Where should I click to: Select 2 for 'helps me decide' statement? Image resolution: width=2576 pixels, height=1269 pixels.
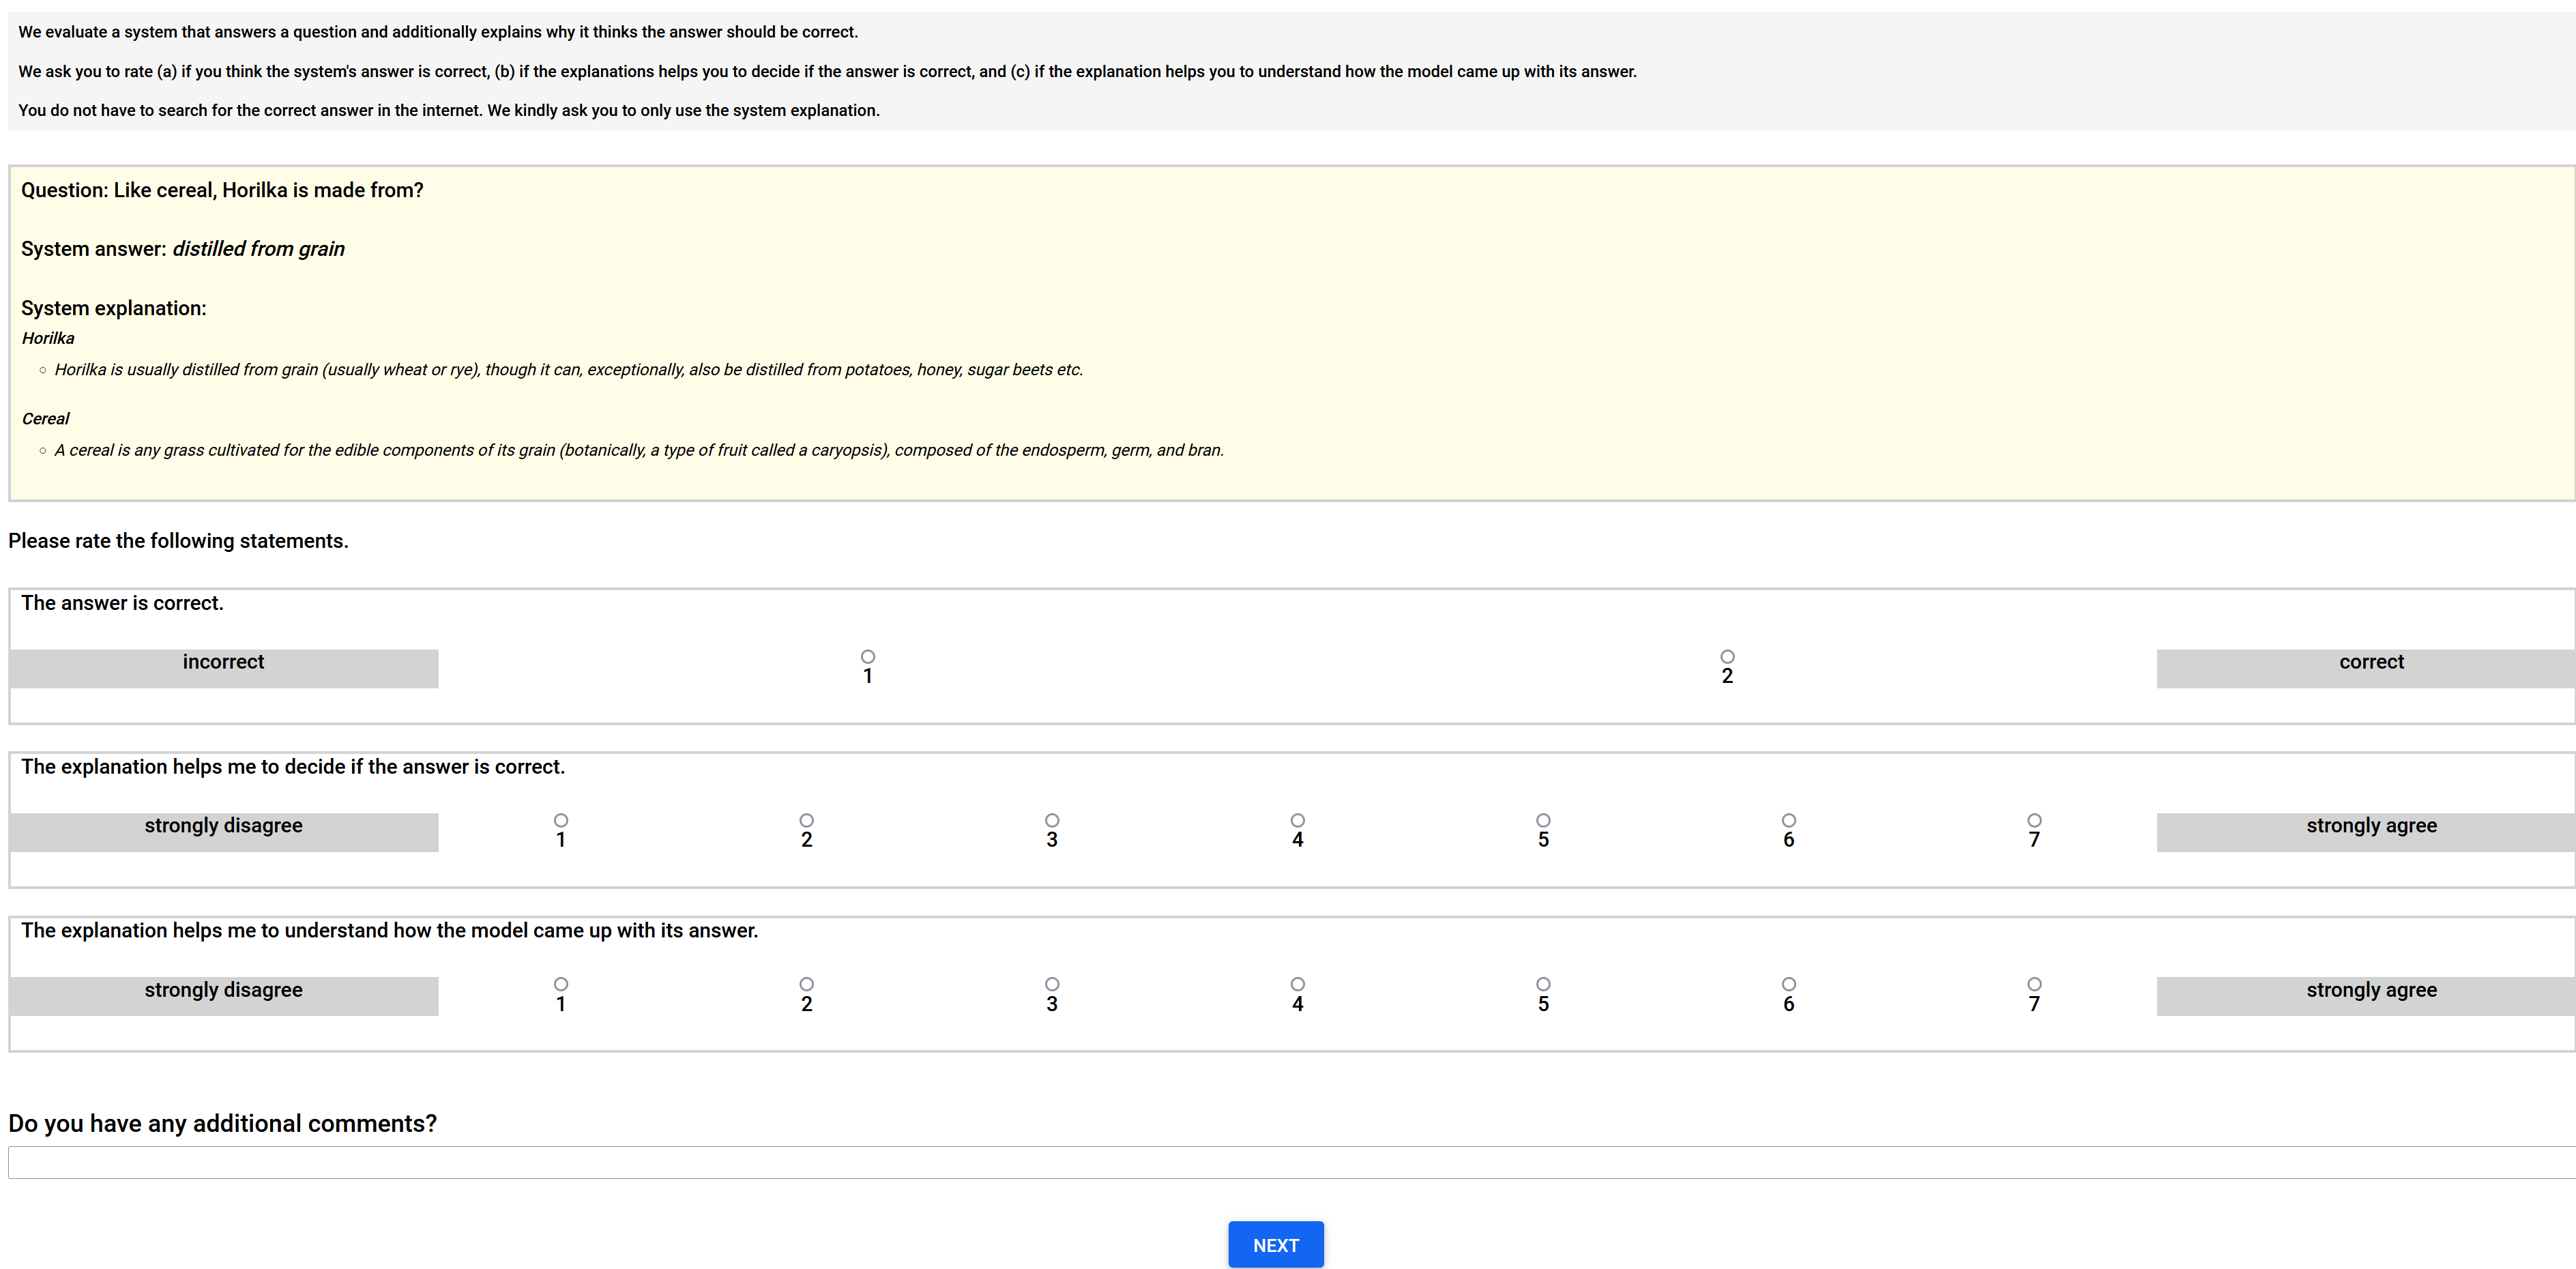pos(806,820)
